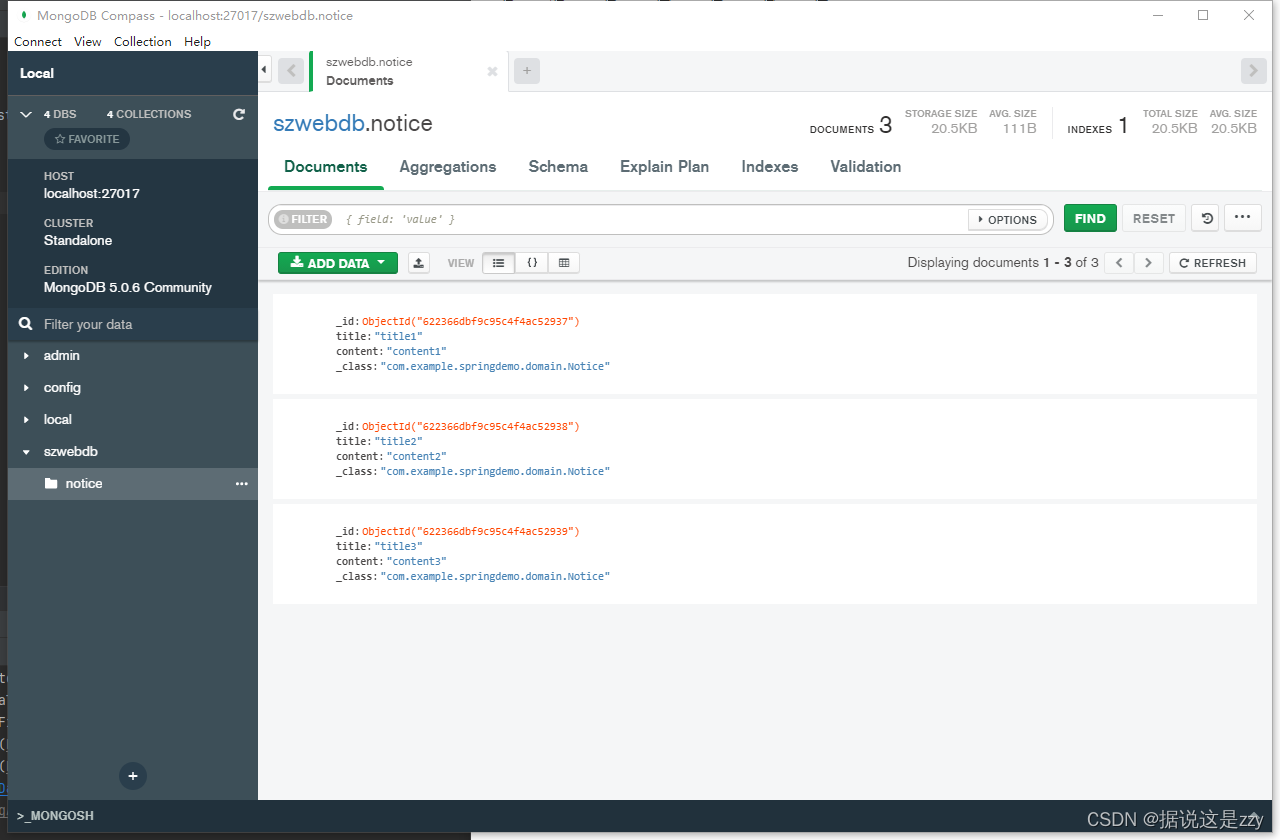Switch to list view
This screenshot has width=1280, height=840.
[x=498, y=263]
